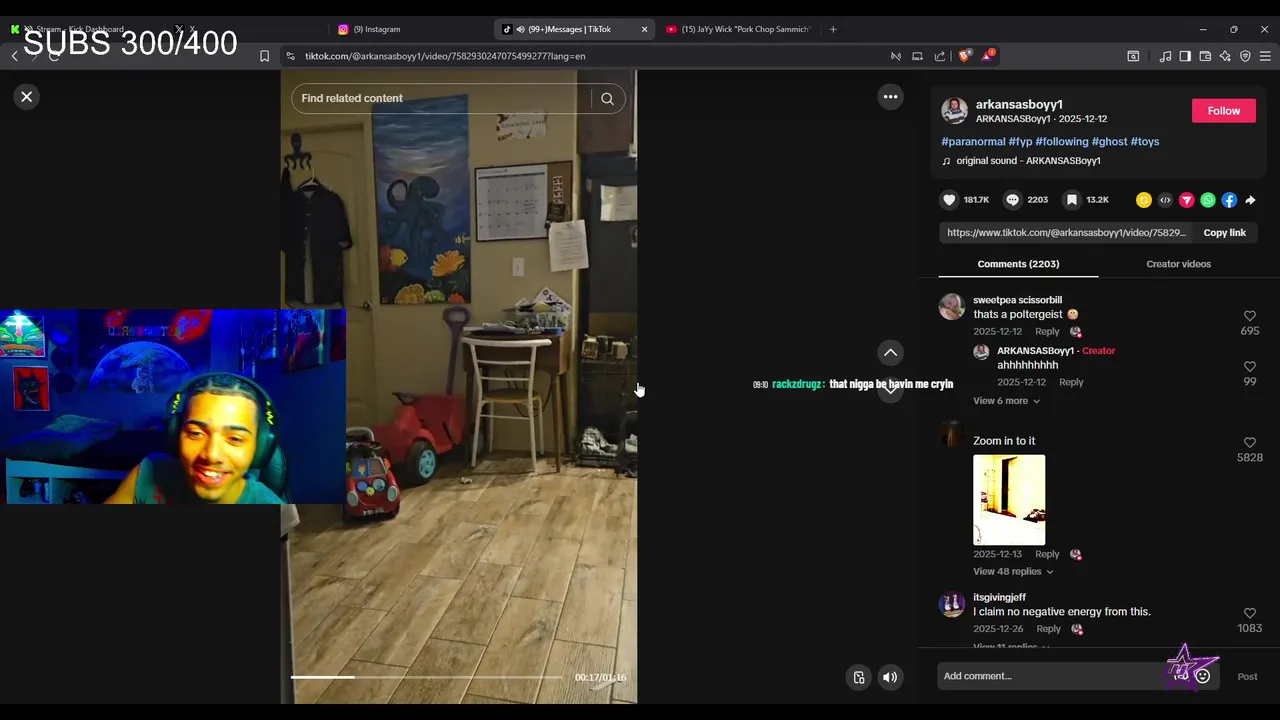The width and height of the screenshot is (1280, 720).
Task: Go to next video with down chevron
Action: [x=890, y=391]
